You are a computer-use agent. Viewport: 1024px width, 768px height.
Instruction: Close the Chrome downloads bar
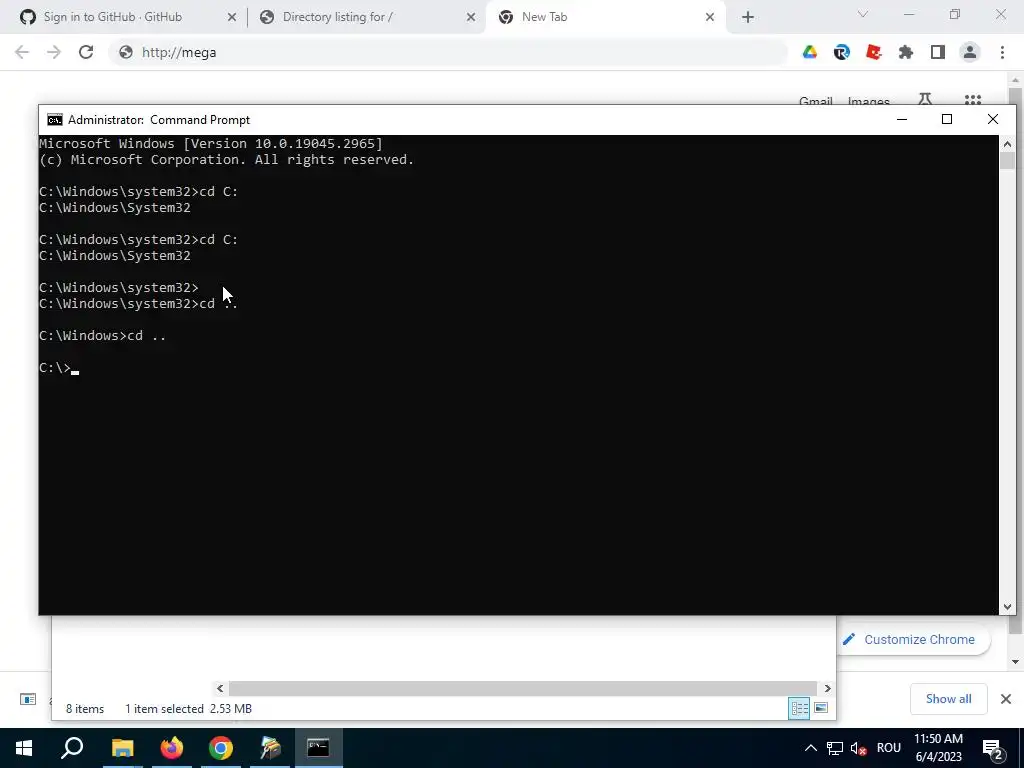point(1006,699)
